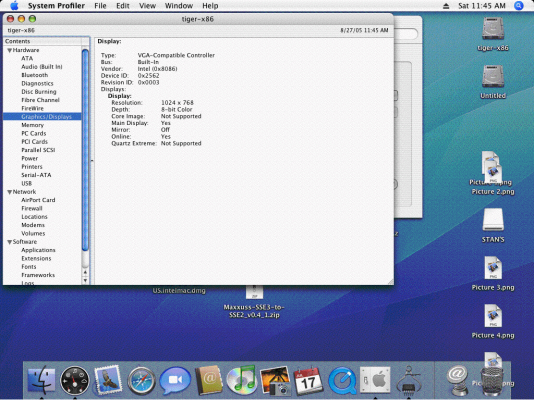Open Address Book in the Dock
This screenshot has height=400, width=534.
tap(208, 380)
